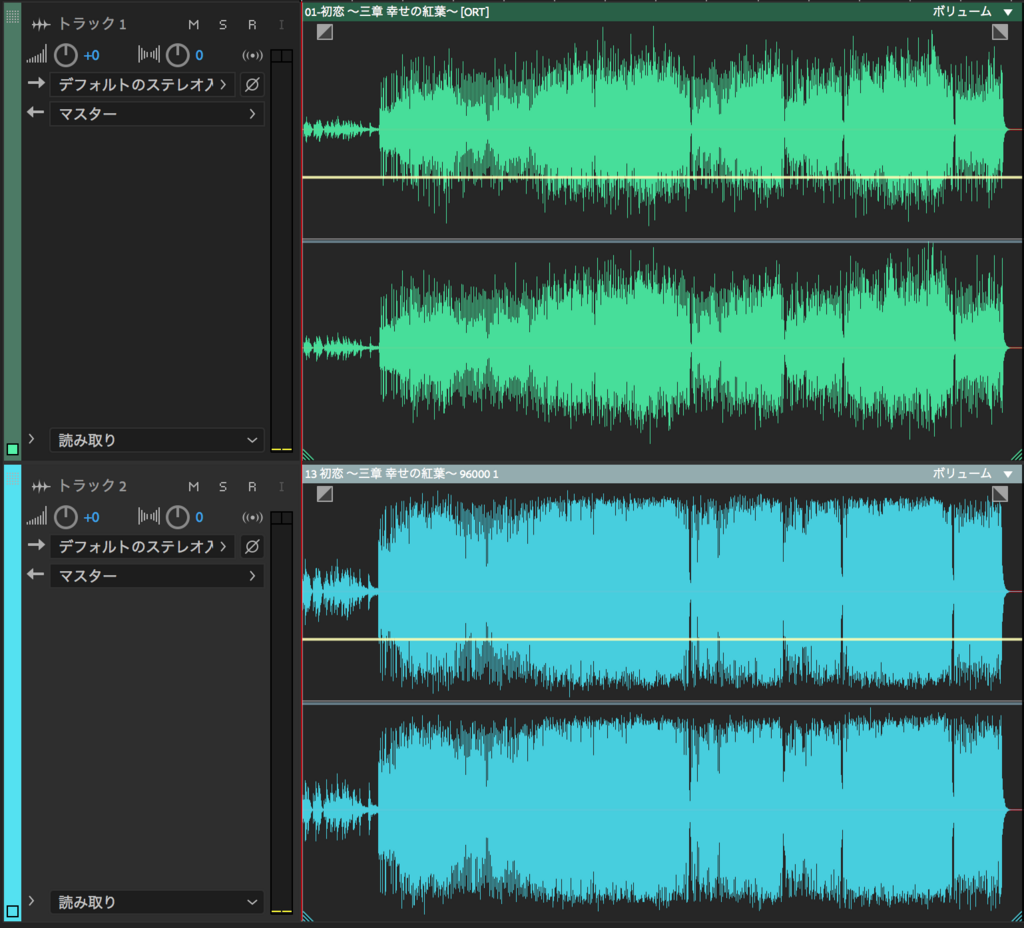Select clip title 01-初恋 [ORT]

[396, 12]
